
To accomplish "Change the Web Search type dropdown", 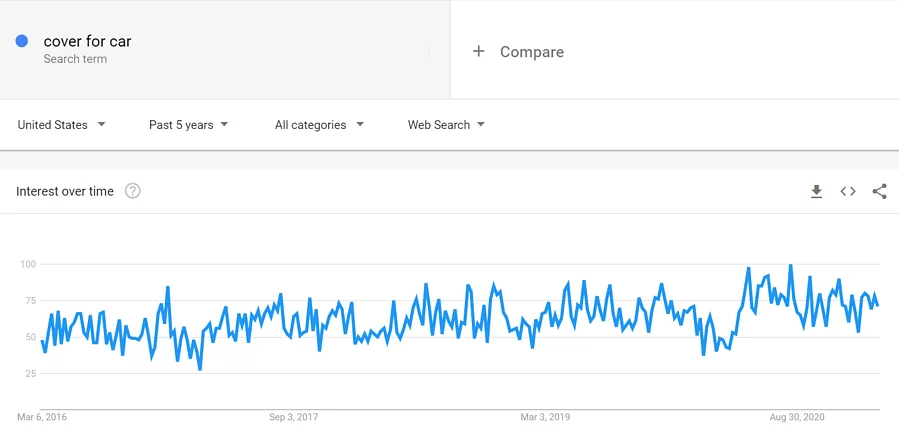I will tap(446, 125).
